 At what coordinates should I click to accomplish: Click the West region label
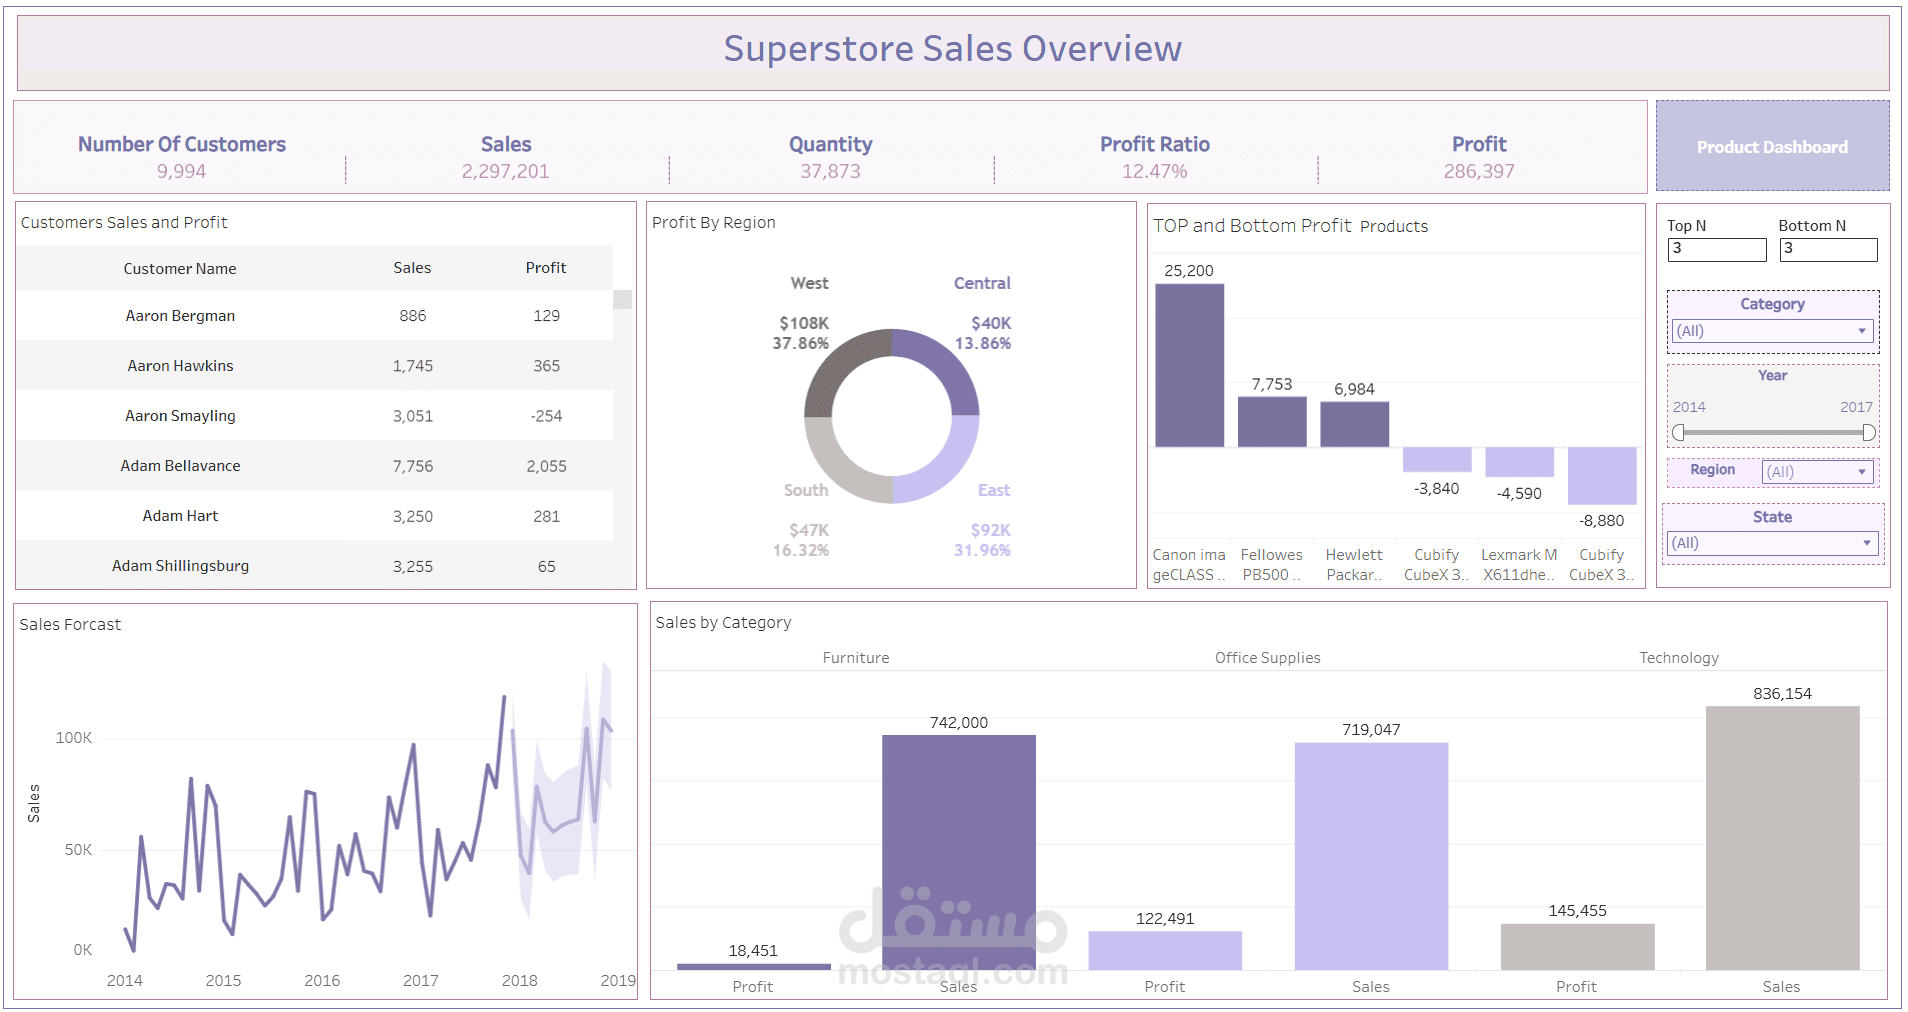pos(809,283)
